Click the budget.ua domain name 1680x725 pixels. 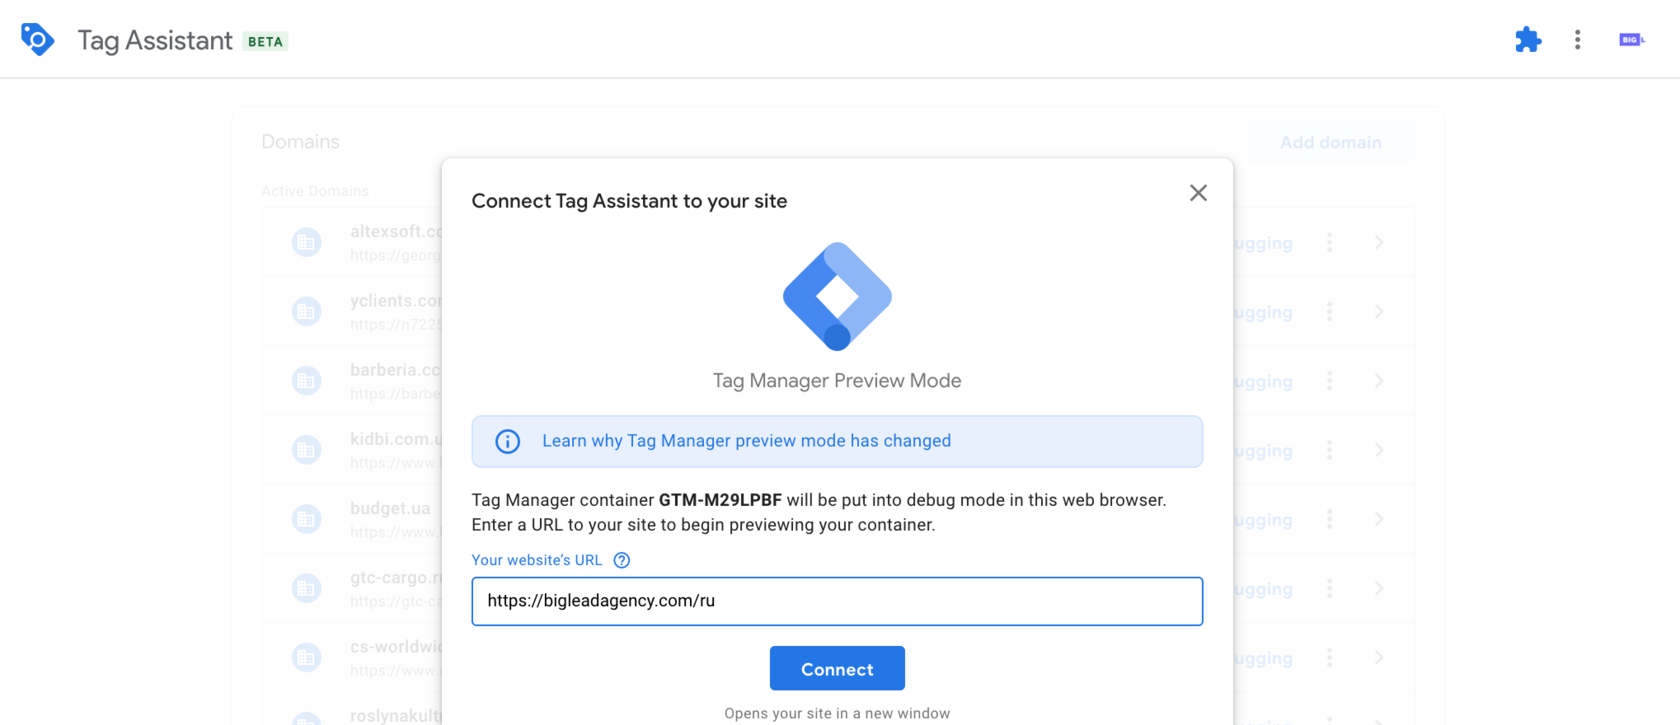390,508
